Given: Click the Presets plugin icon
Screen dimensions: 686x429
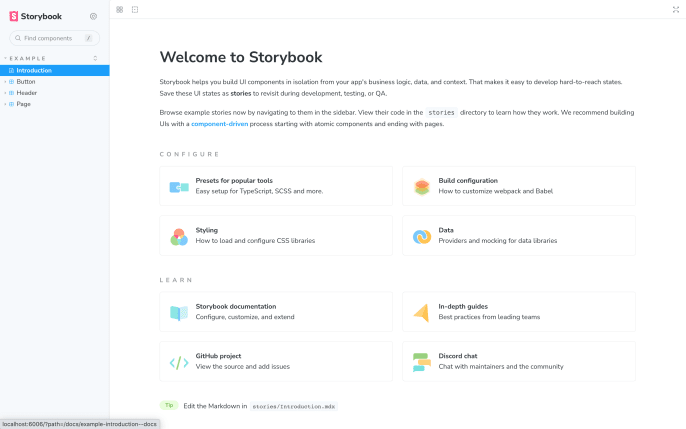Looking at the screenshot, I should tap(179, 187).
